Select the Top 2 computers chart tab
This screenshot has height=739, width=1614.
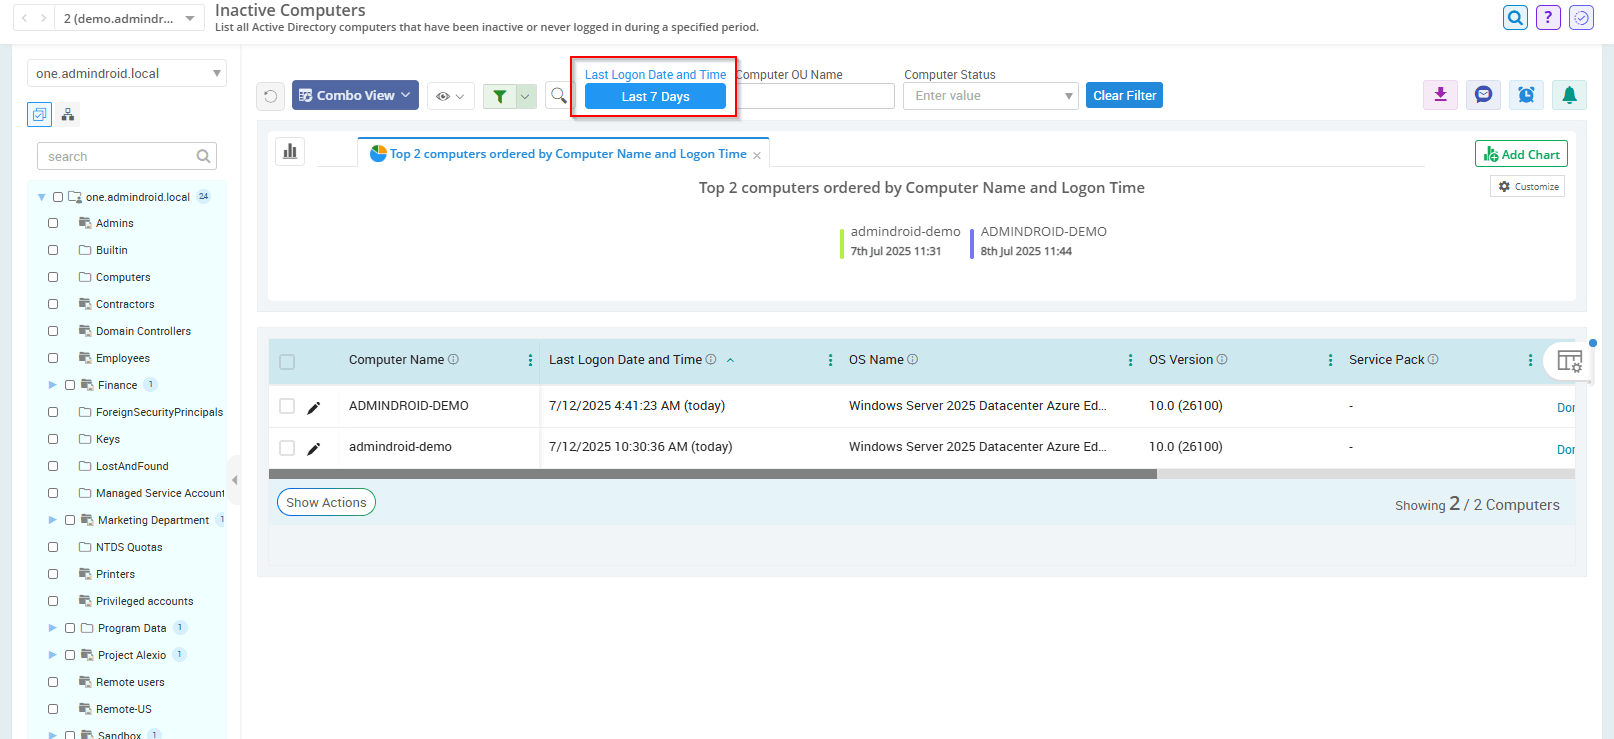566,154
